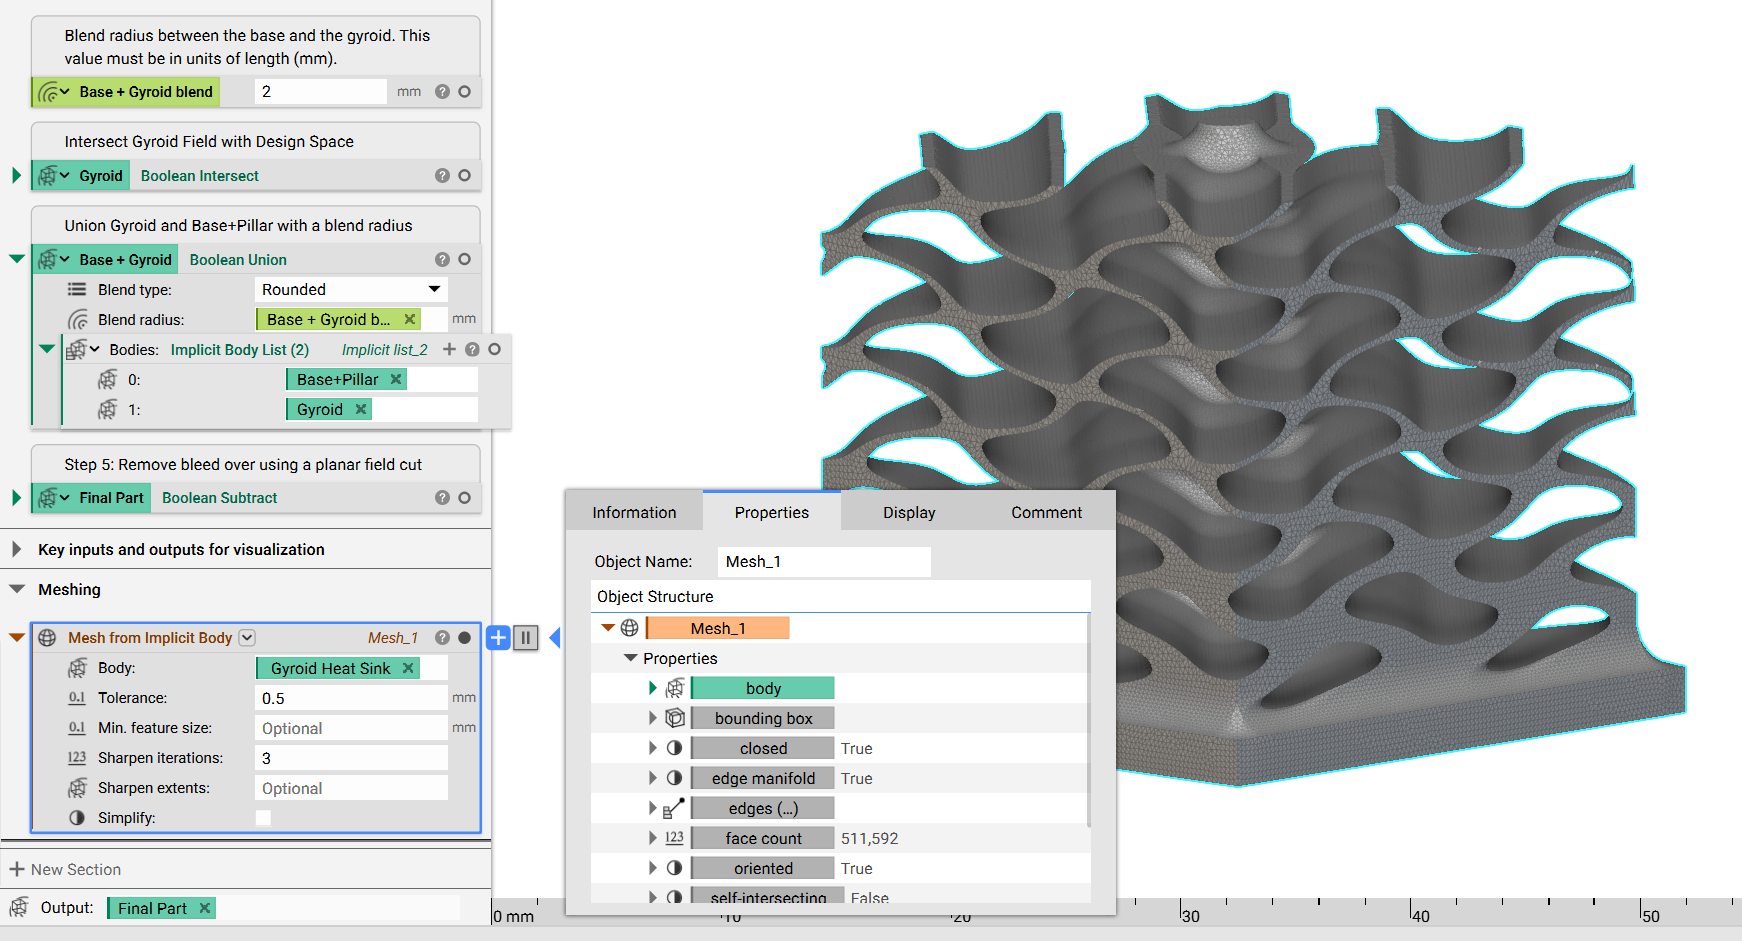
Task: Click help icon for Base + Gyroid blend
Action: [442, 91]
